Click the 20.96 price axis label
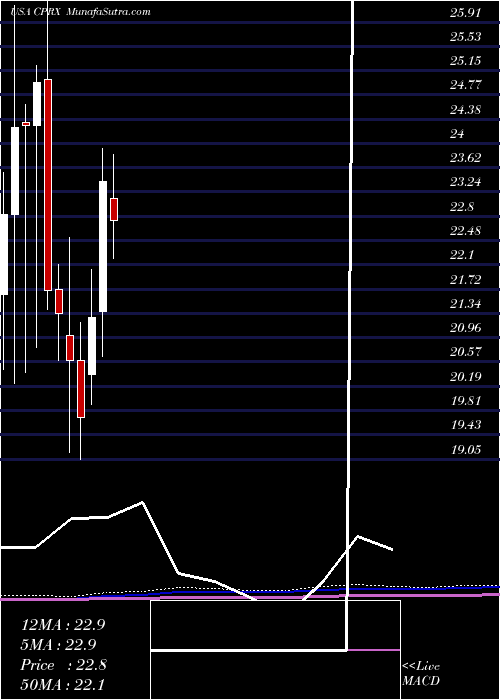 coord(466,328)
